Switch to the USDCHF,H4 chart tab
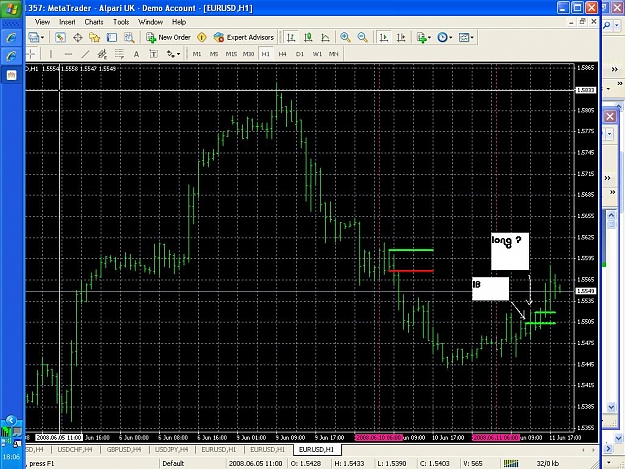625x469 pixels. (75, 449)
